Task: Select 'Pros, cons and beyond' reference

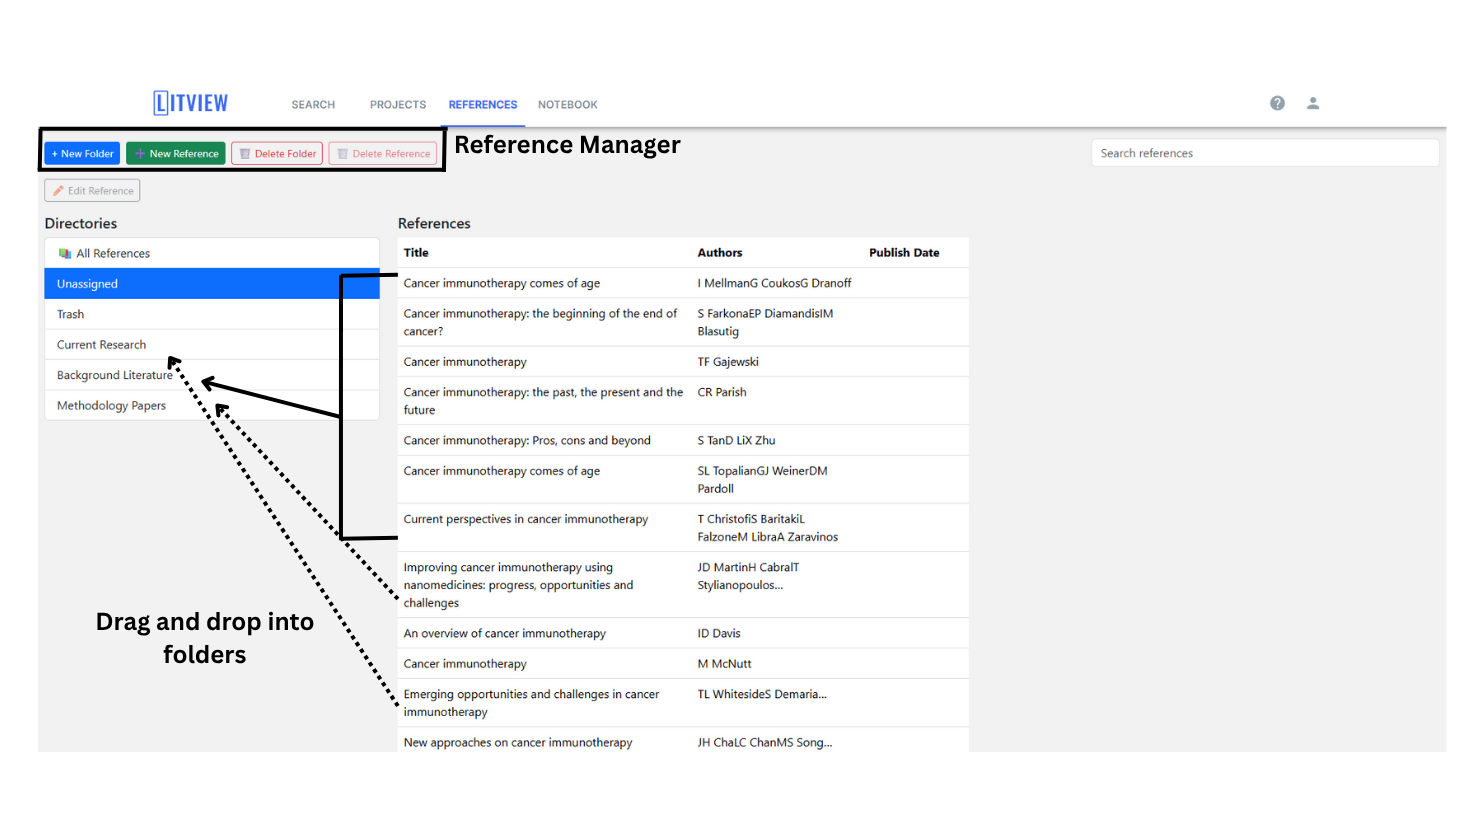Action: [x=683, y=440]
